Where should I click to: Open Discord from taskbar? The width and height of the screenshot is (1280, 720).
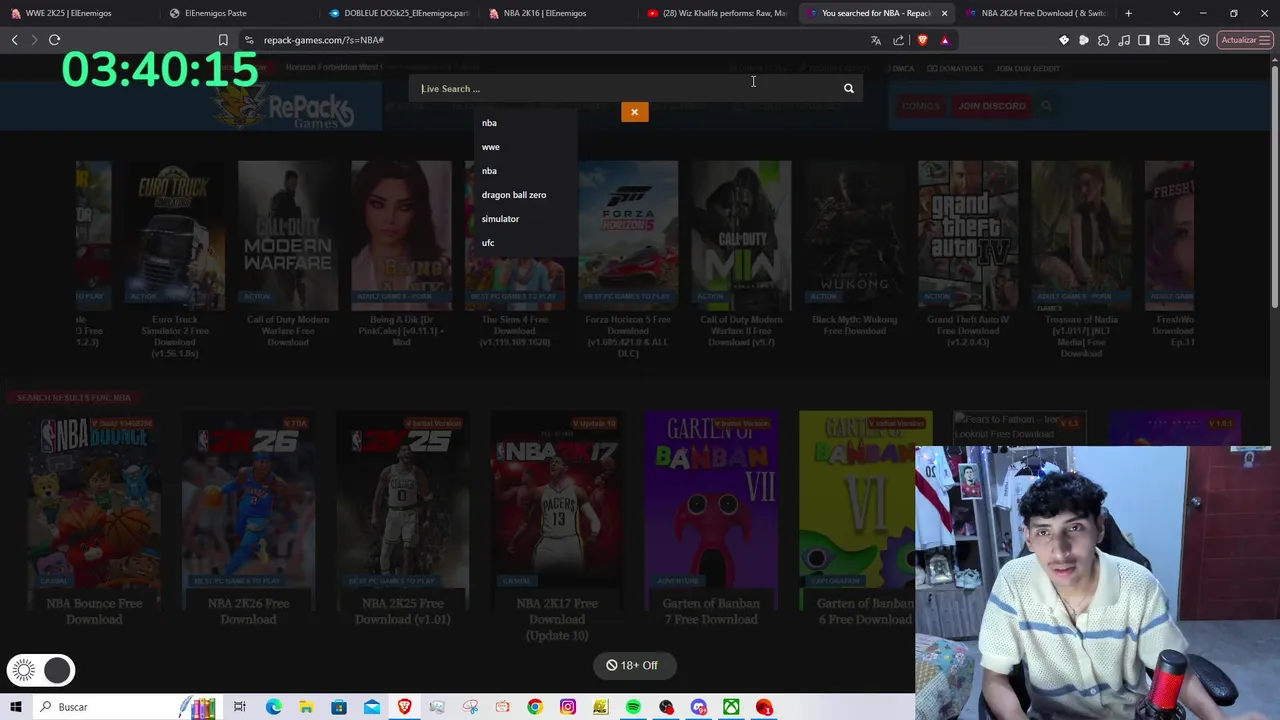click(698, 707)
